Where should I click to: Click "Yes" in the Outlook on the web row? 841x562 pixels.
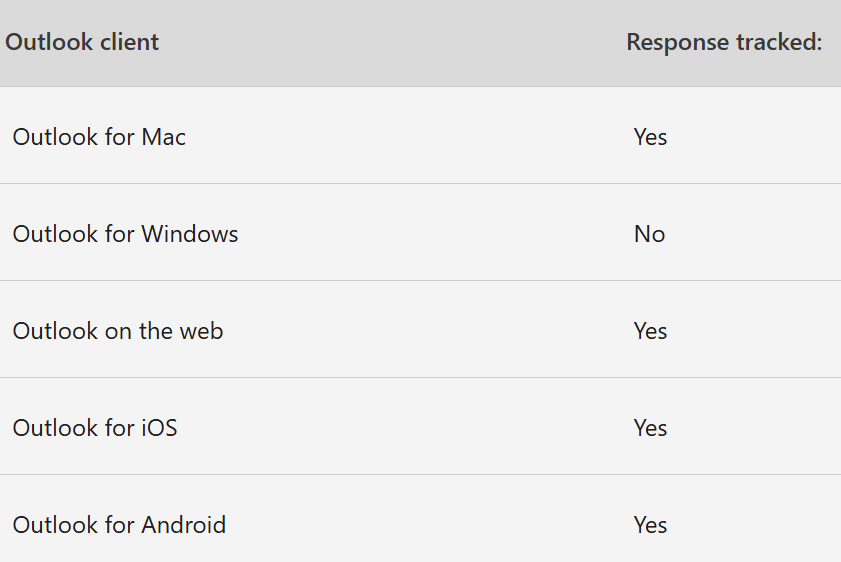point(650,331)
